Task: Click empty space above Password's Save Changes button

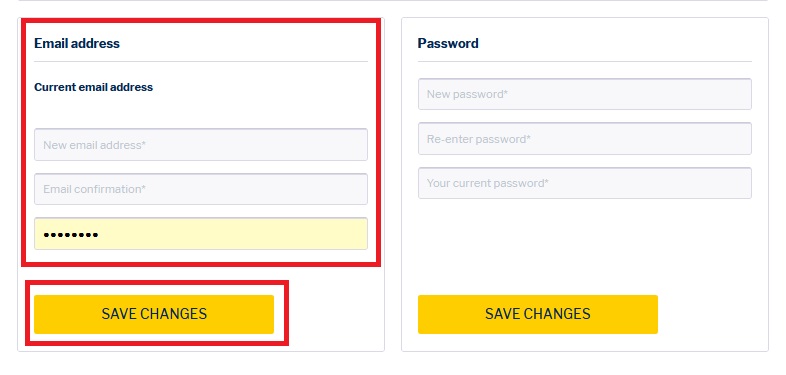Action: tap(584, 246)
